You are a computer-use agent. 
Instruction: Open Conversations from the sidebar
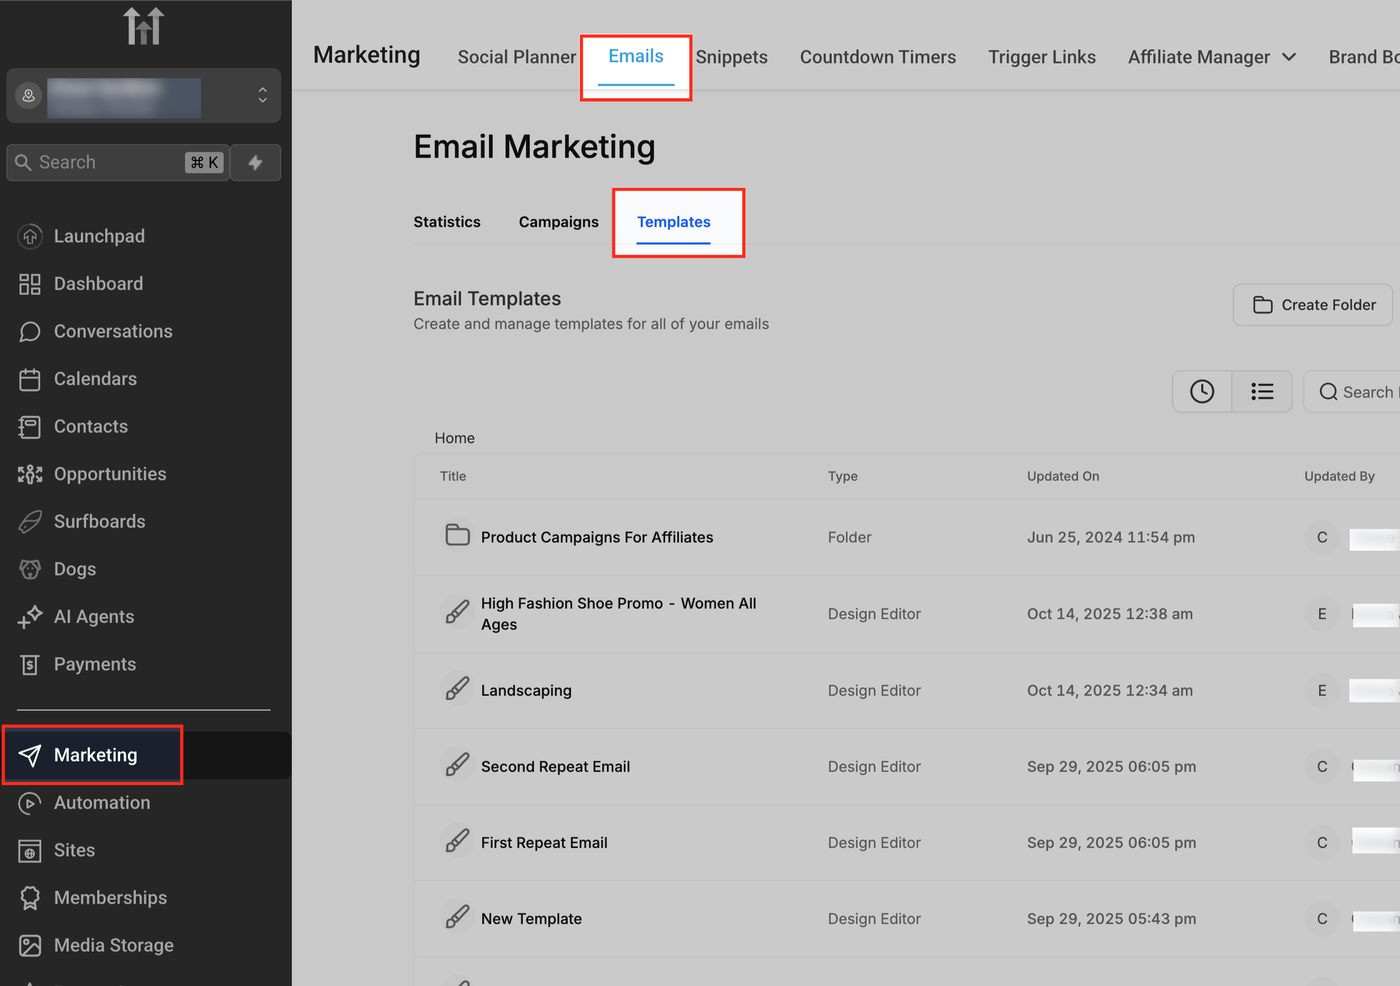point(112,331)
